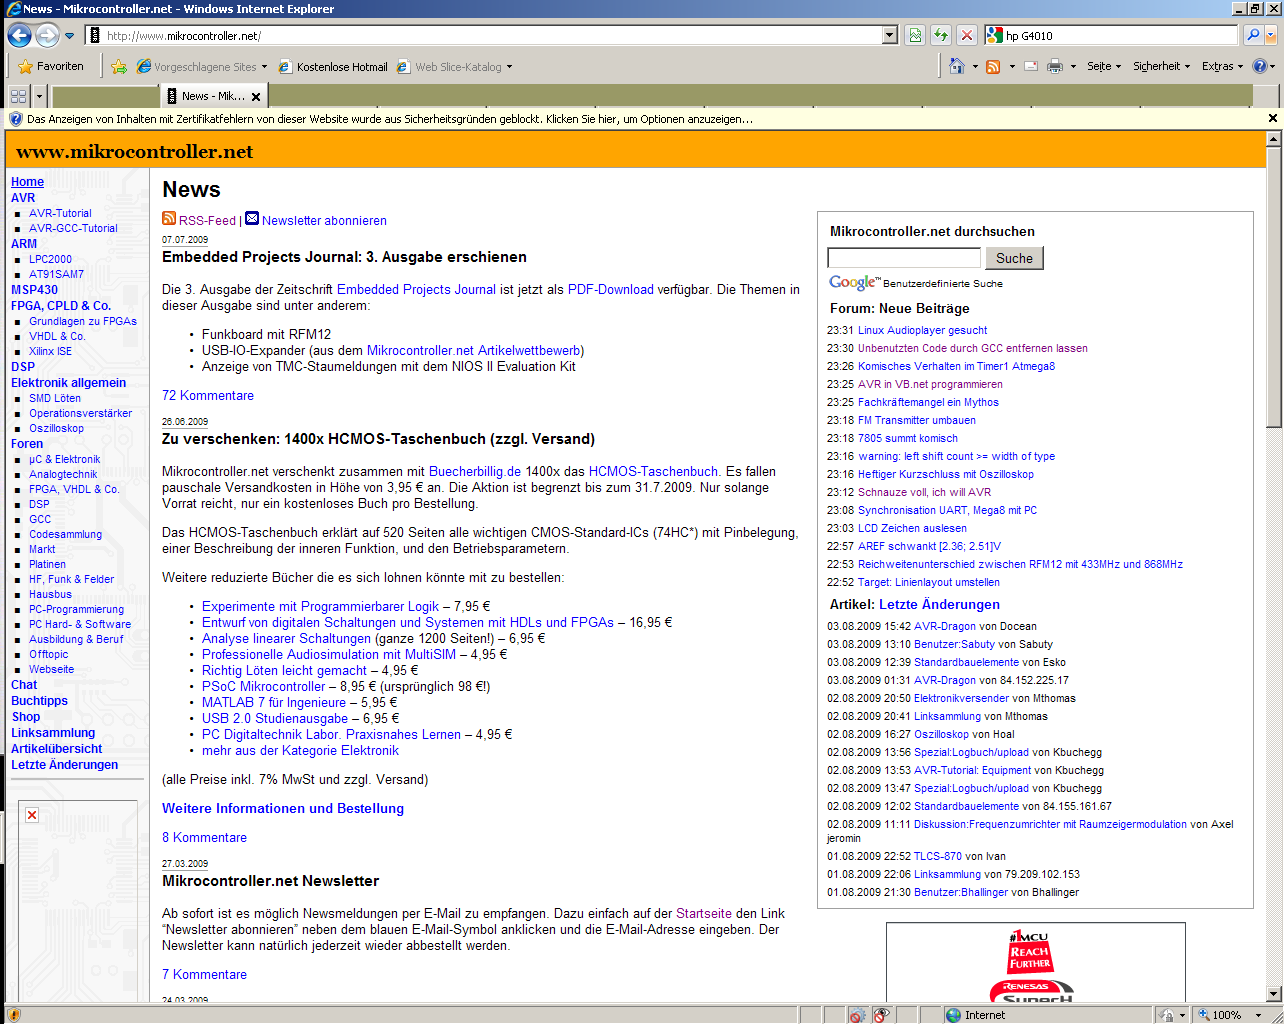Click the broken image placeholder in the sidebar
The height and width of the screenshot is (1024, 1284).
(32, 815)
